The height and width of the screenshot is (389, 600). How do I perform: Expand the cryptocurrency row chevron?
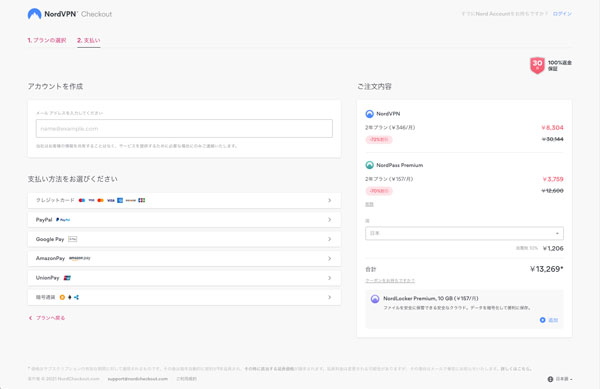coord(329,297)
